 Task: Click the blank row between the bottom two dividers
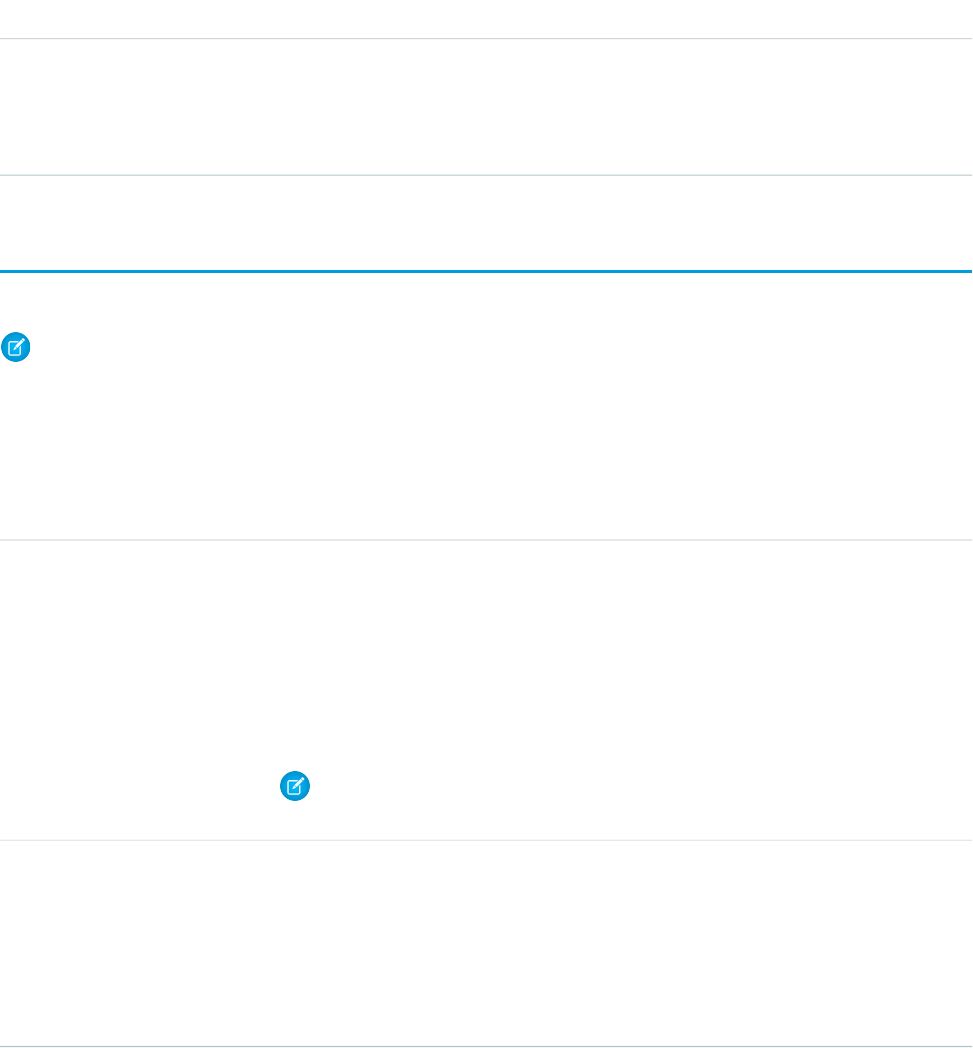click(x=486, y=943)
